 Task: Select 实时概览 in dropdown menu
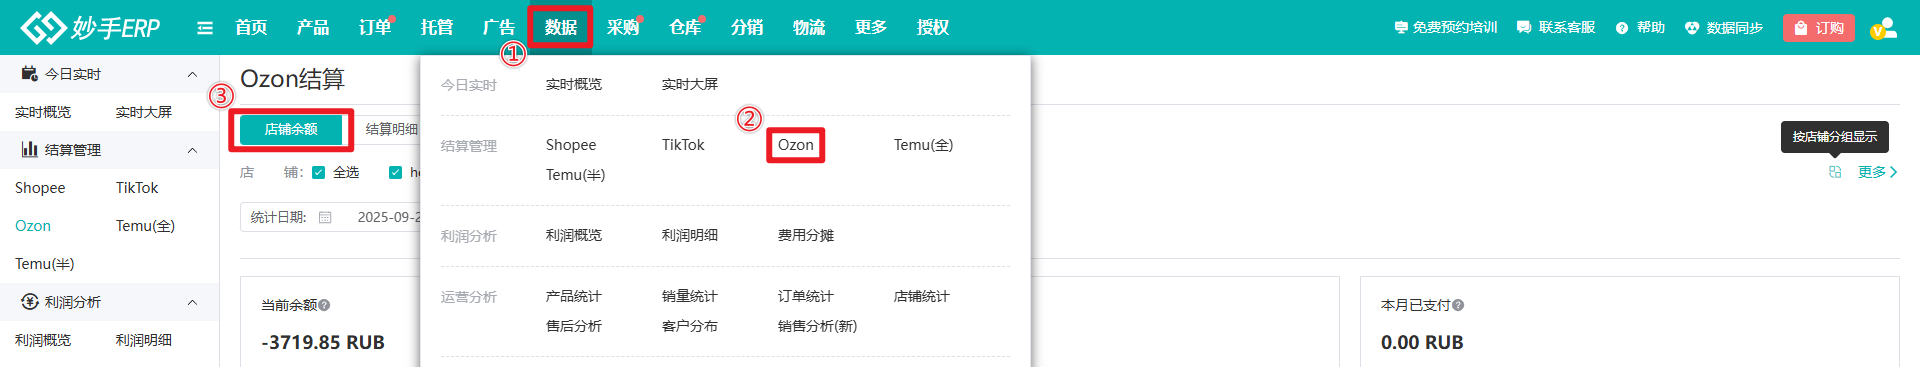coord(574,84)
